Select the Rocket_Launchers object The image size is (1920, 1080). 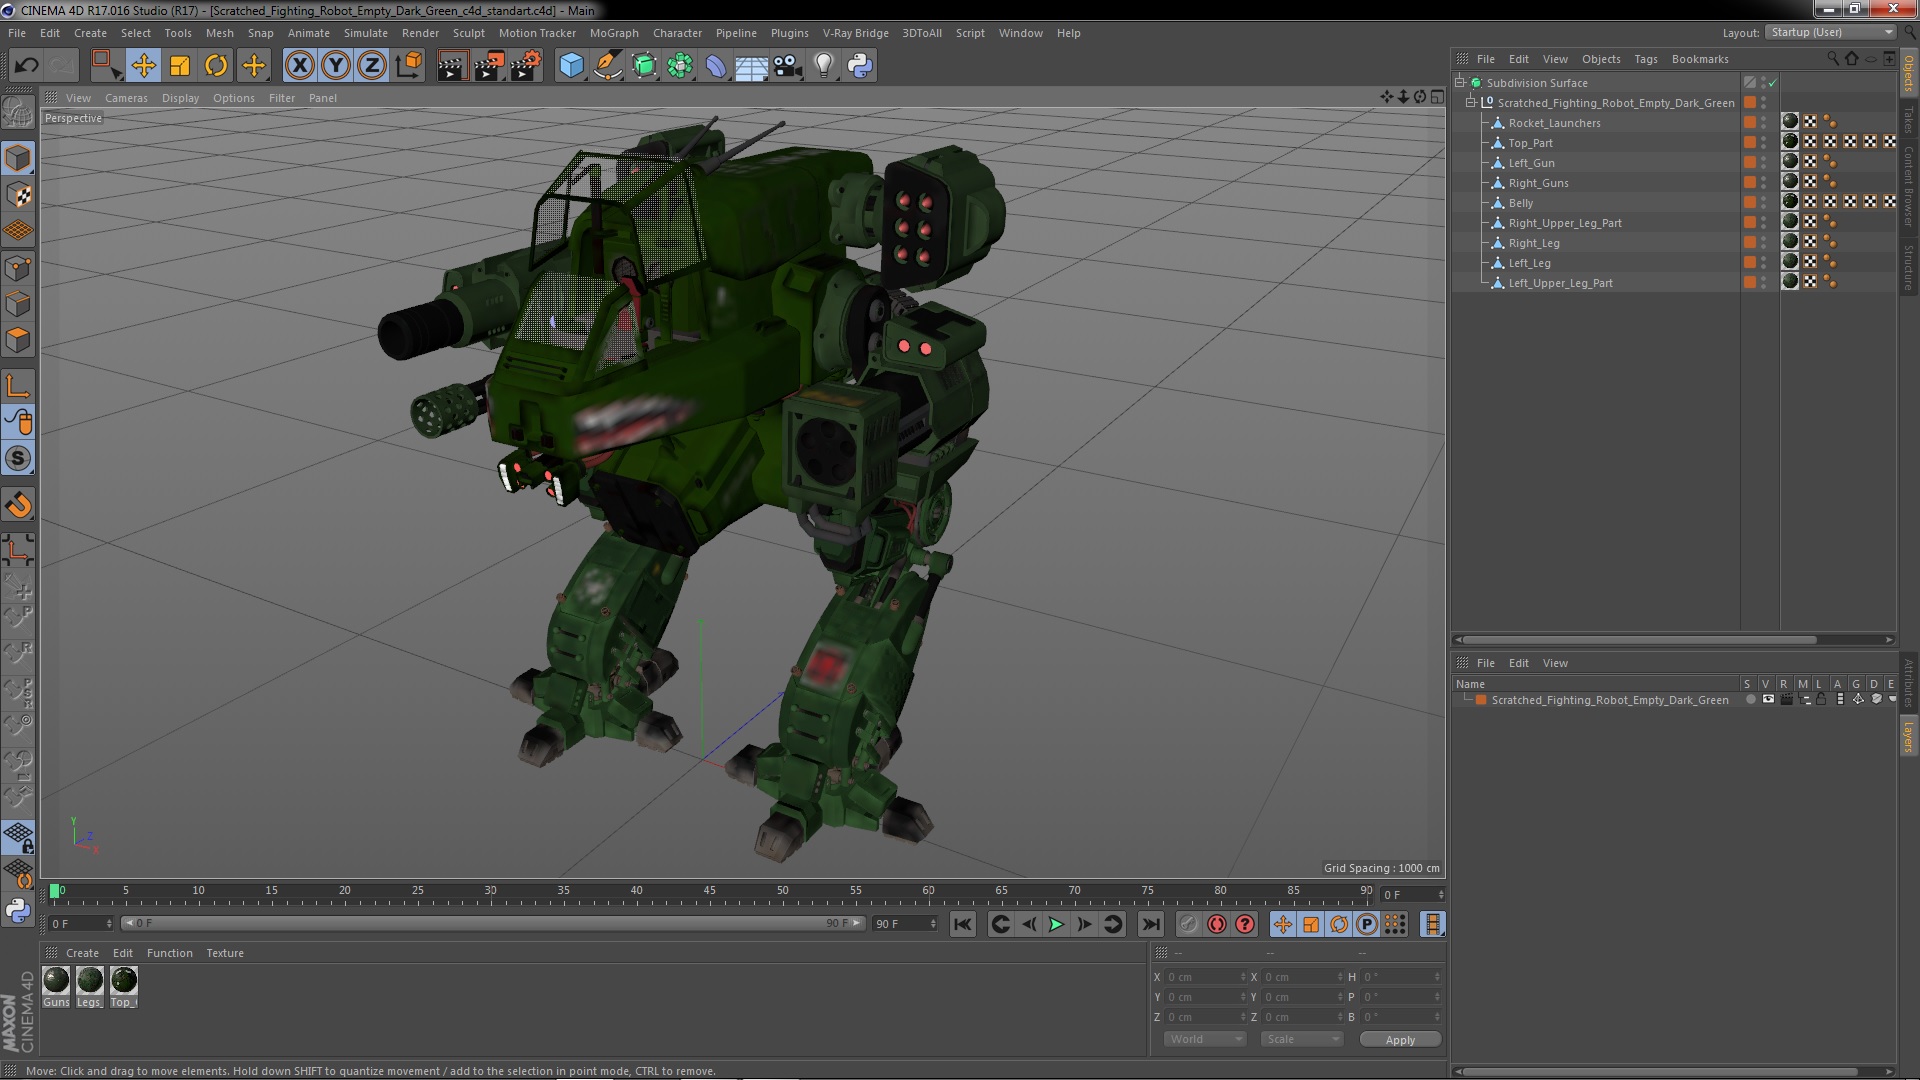click(x=1554, y=123)
